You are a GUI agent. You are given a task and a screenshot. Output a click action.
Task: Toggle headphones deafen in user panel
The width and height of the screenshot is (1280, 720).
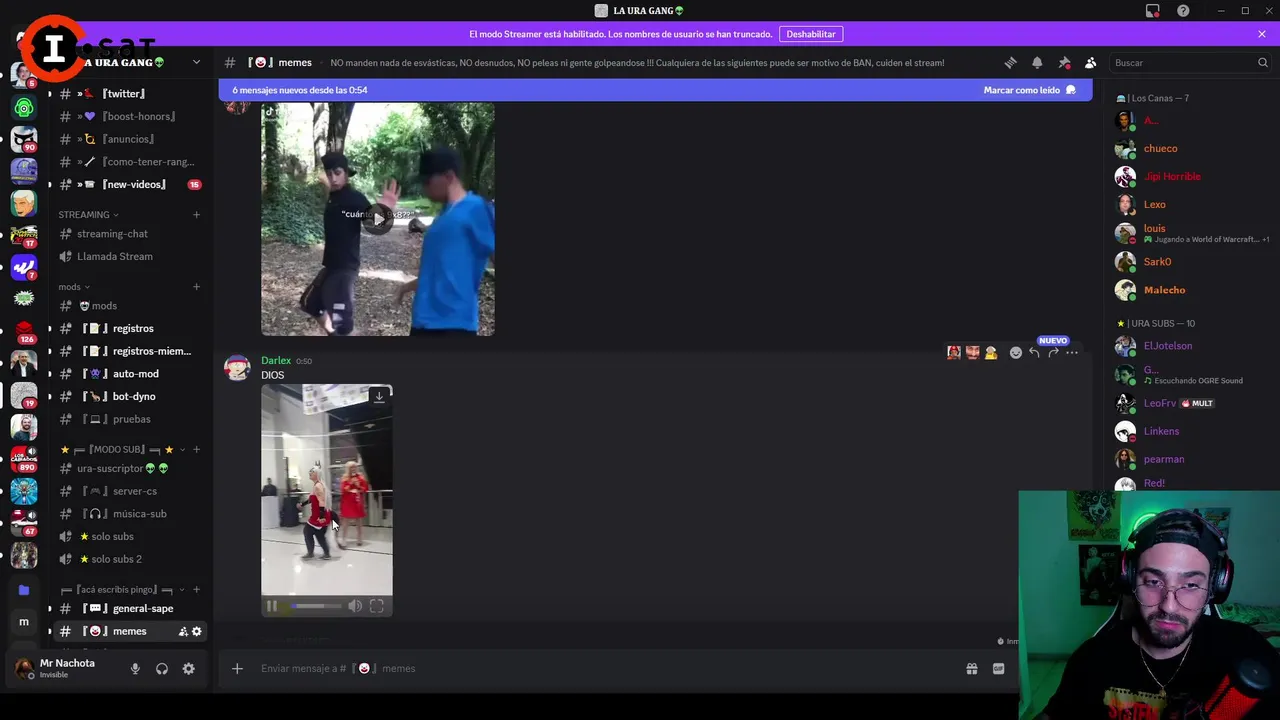coord(162,668)
